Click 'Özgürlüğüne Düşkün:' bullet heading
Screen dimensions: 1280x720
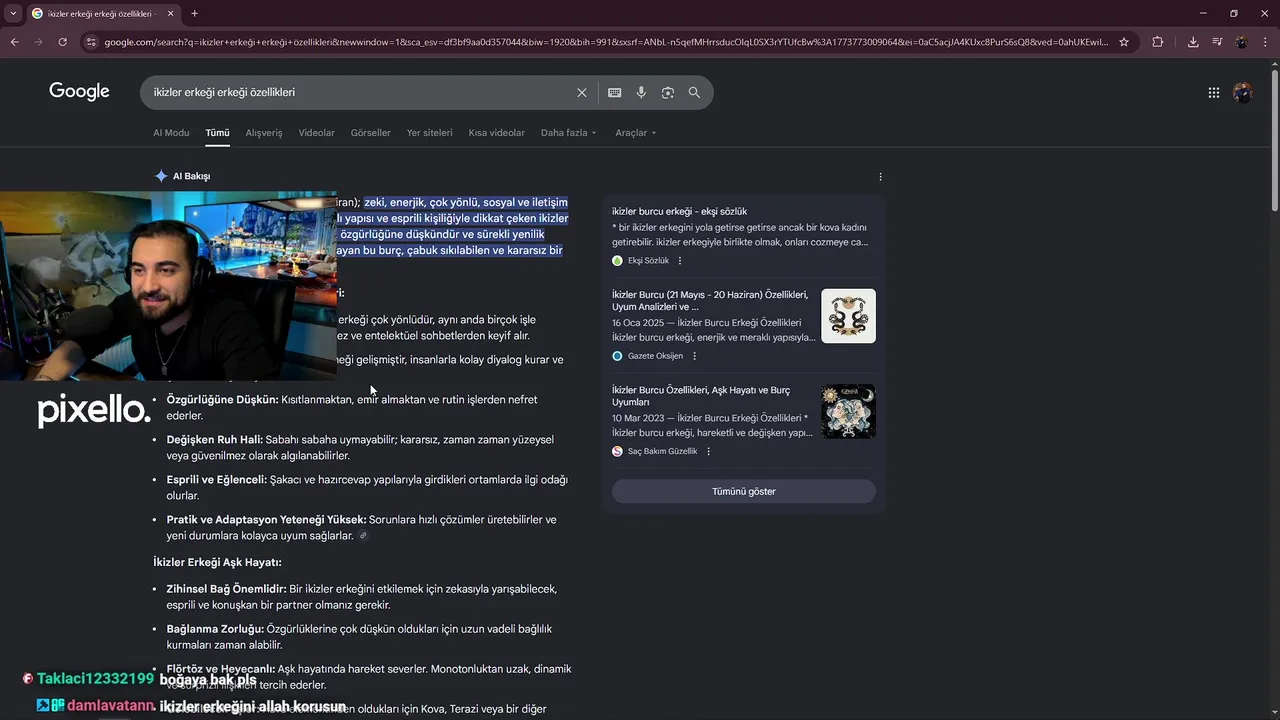[x=222, y=400]
